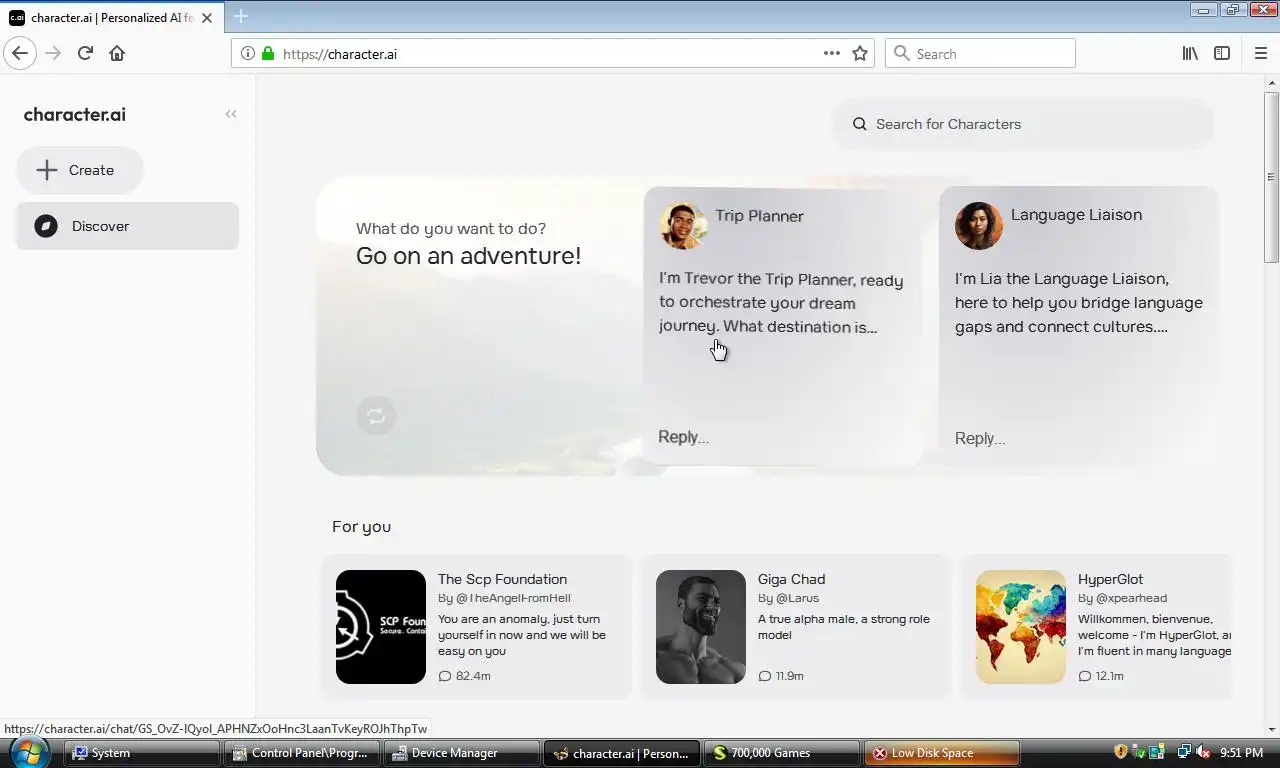The height and width of the screenshot is (768, 1280).
Task: Select the HyperGlot title
Action: [x=1110, y=579]
